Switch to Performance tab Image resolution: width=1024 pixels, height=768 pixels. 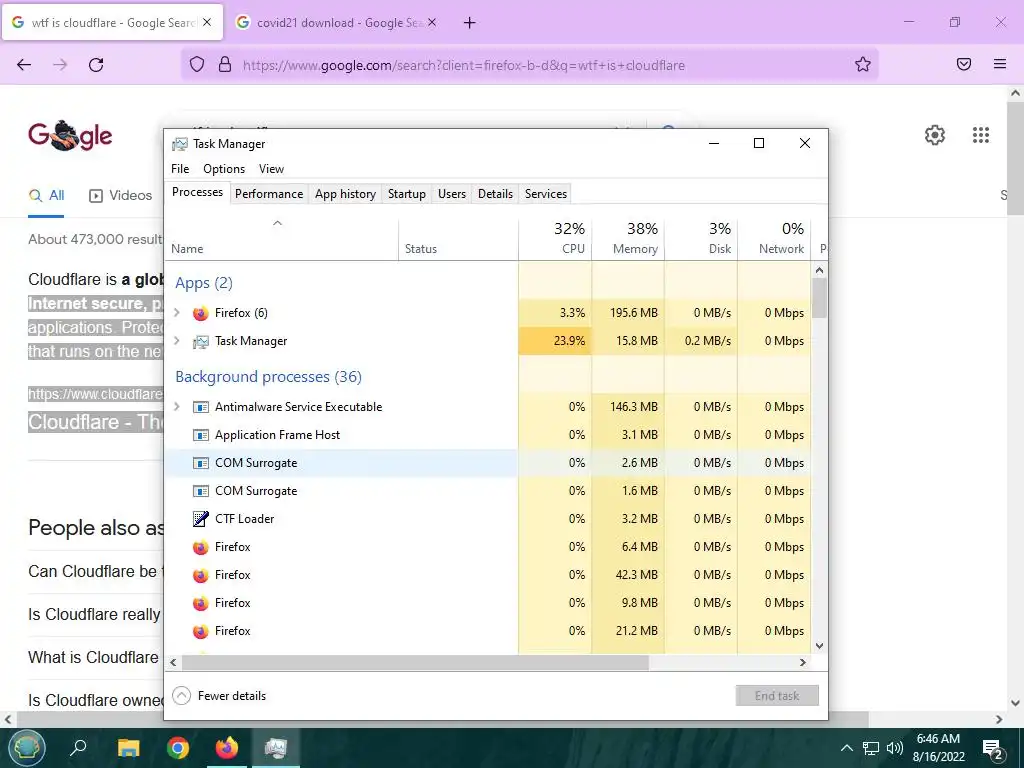tap(269, 194)
